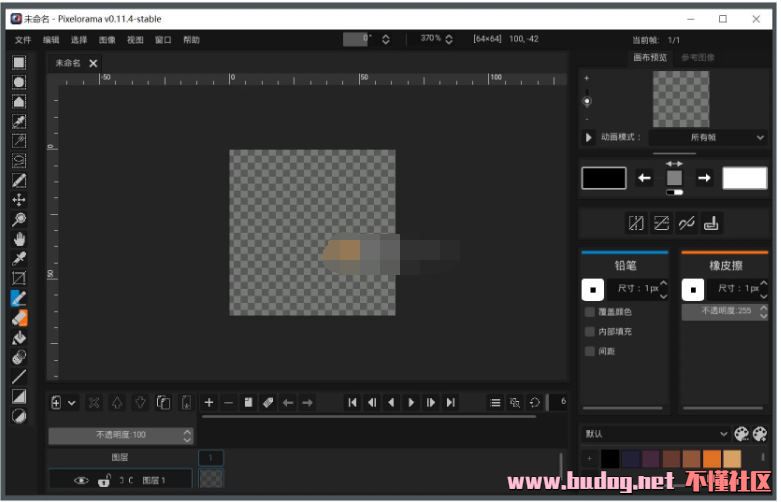Pick the Pan hand tool
This screenshot has height=502, width=781.
19,239
